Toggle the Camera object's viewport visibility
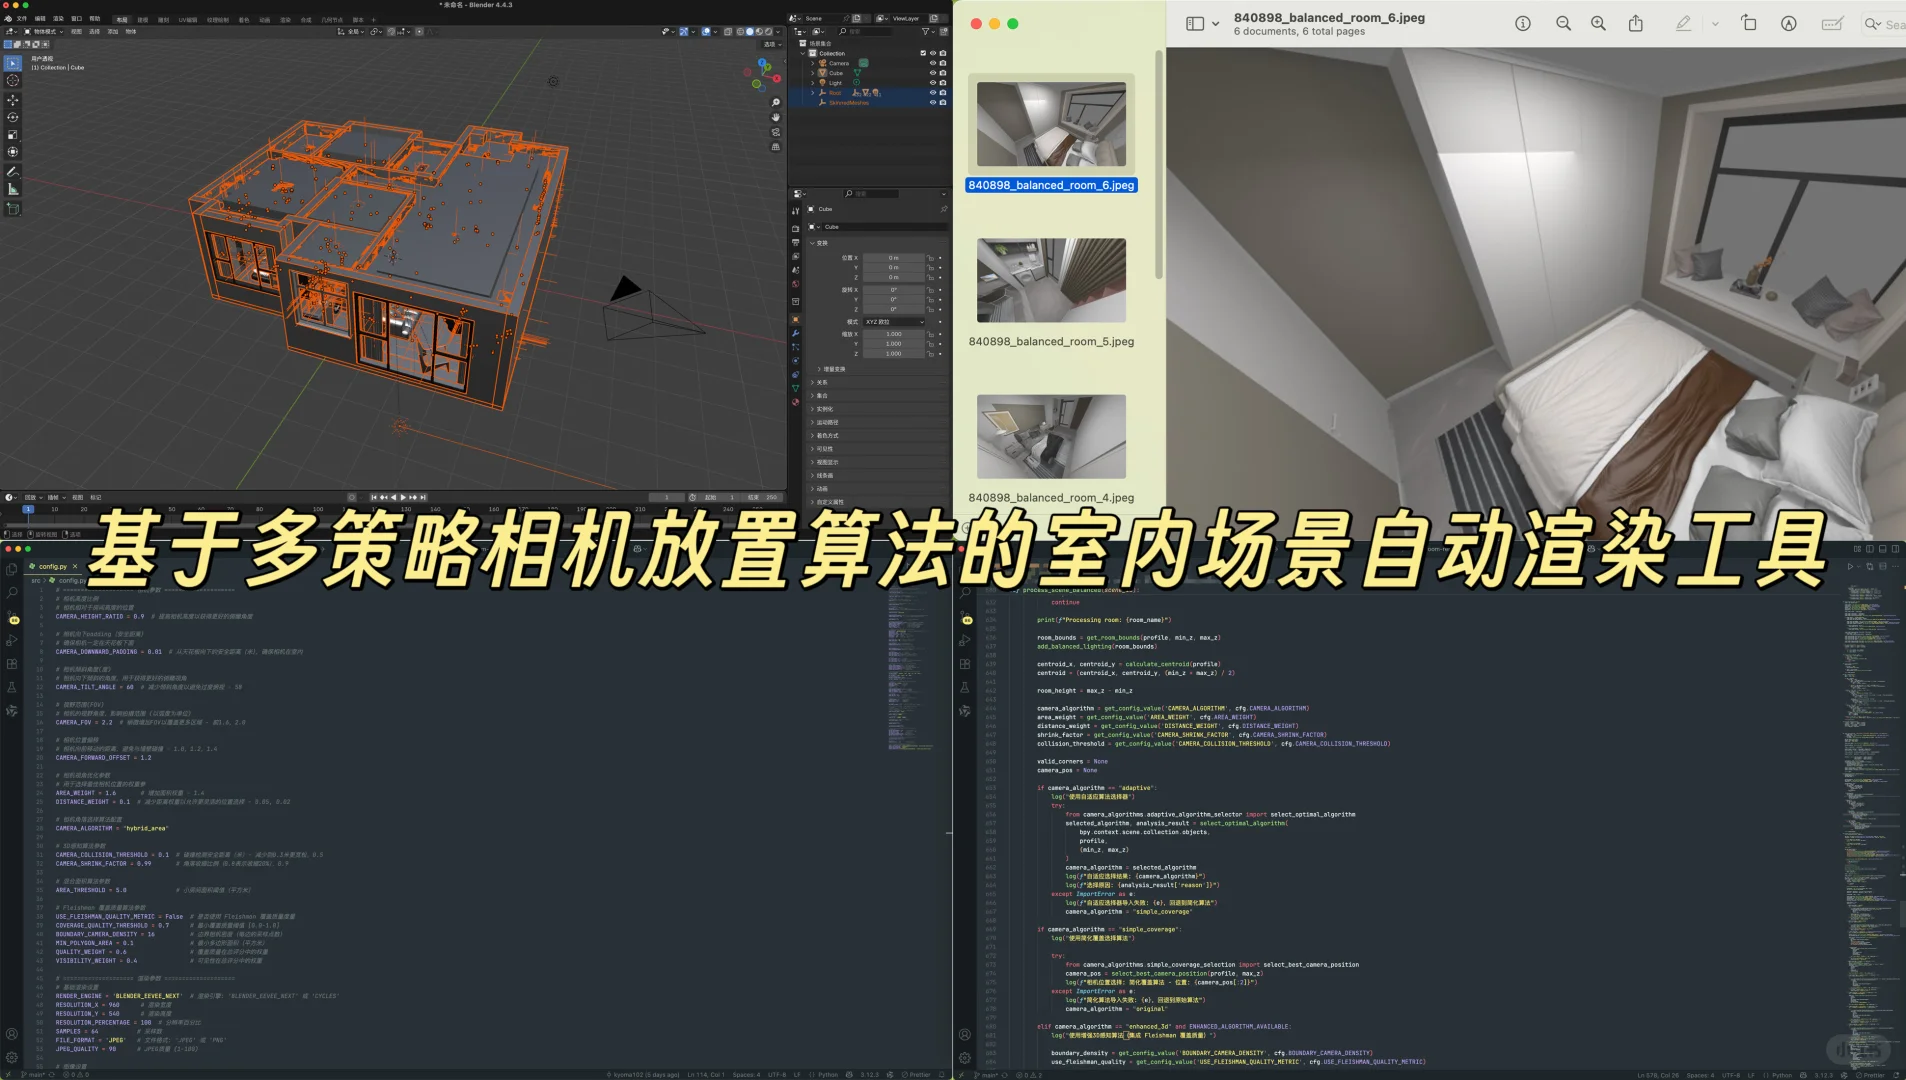The width and height of the screenshot is (1906, 1080). tap(933, 63)
